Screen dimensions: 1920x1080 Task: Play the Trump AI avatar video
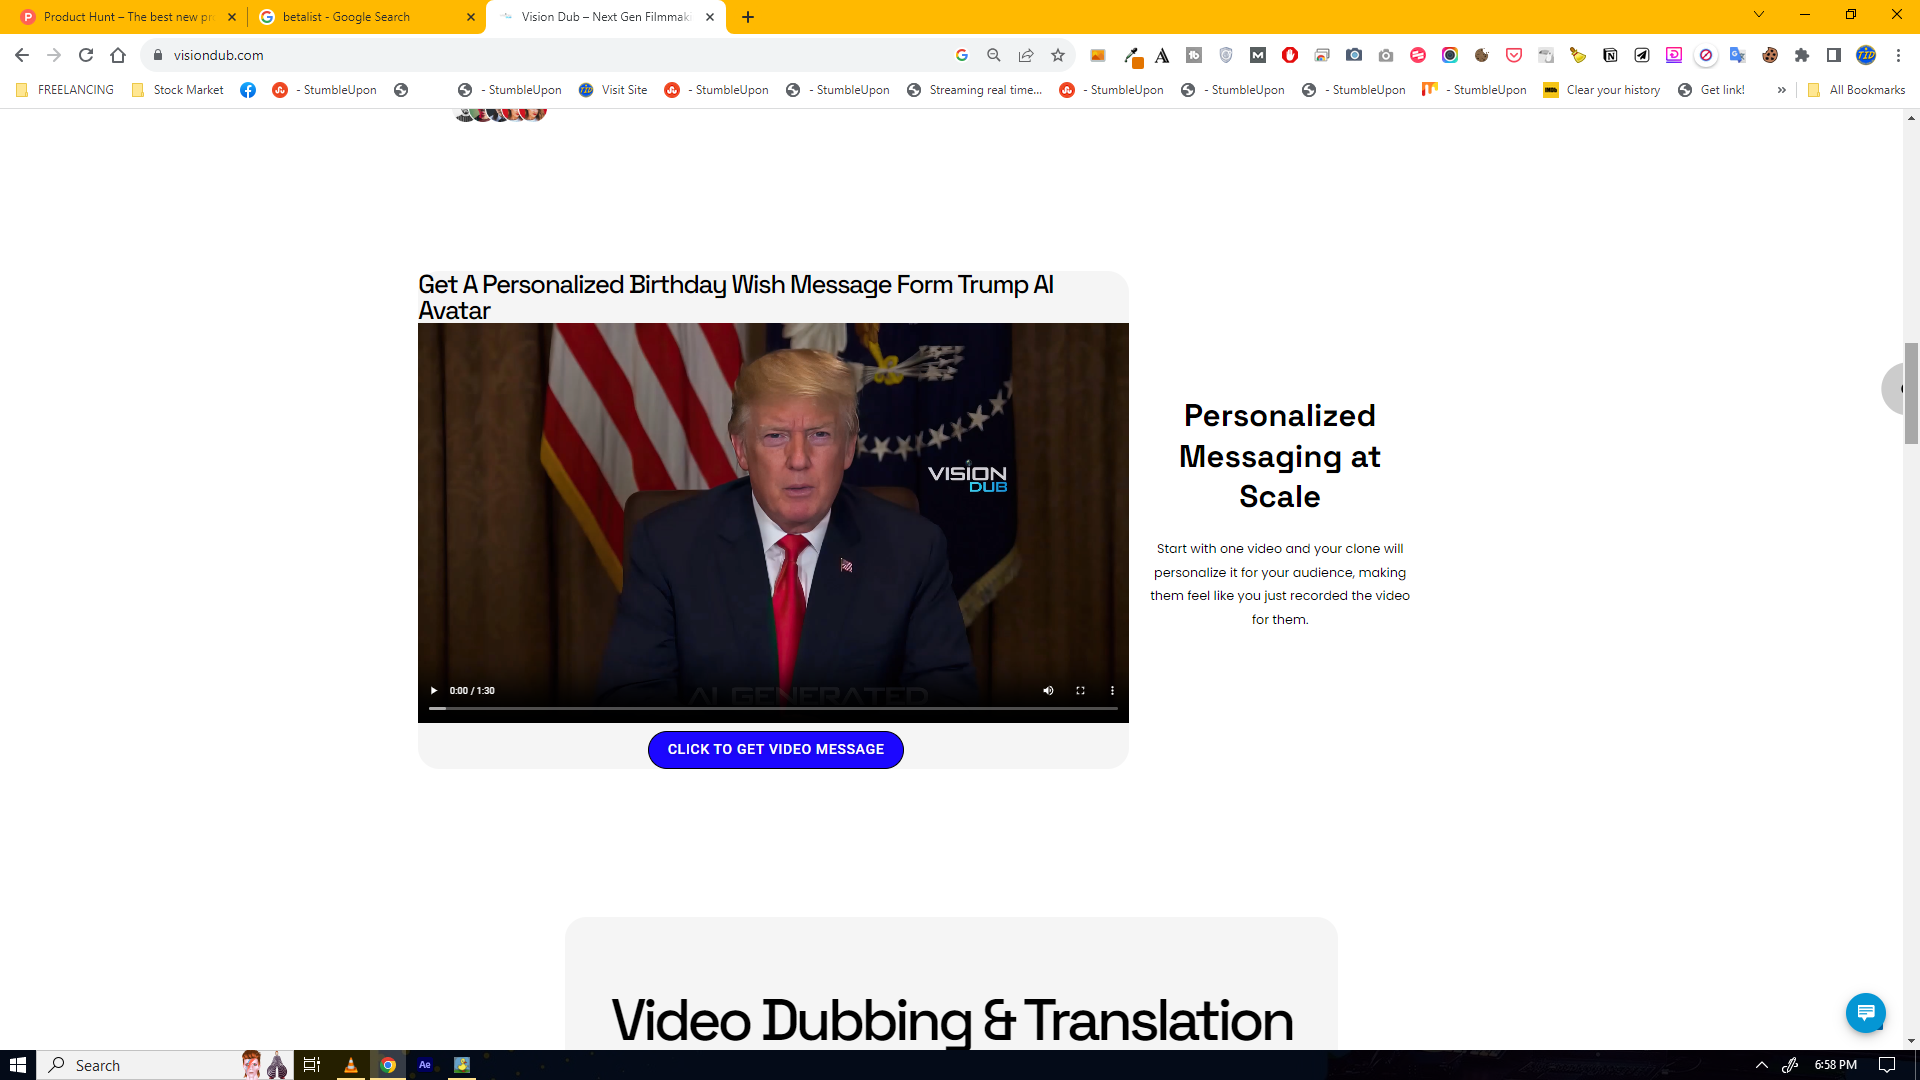pyautogui.click(x=433, y=690)
